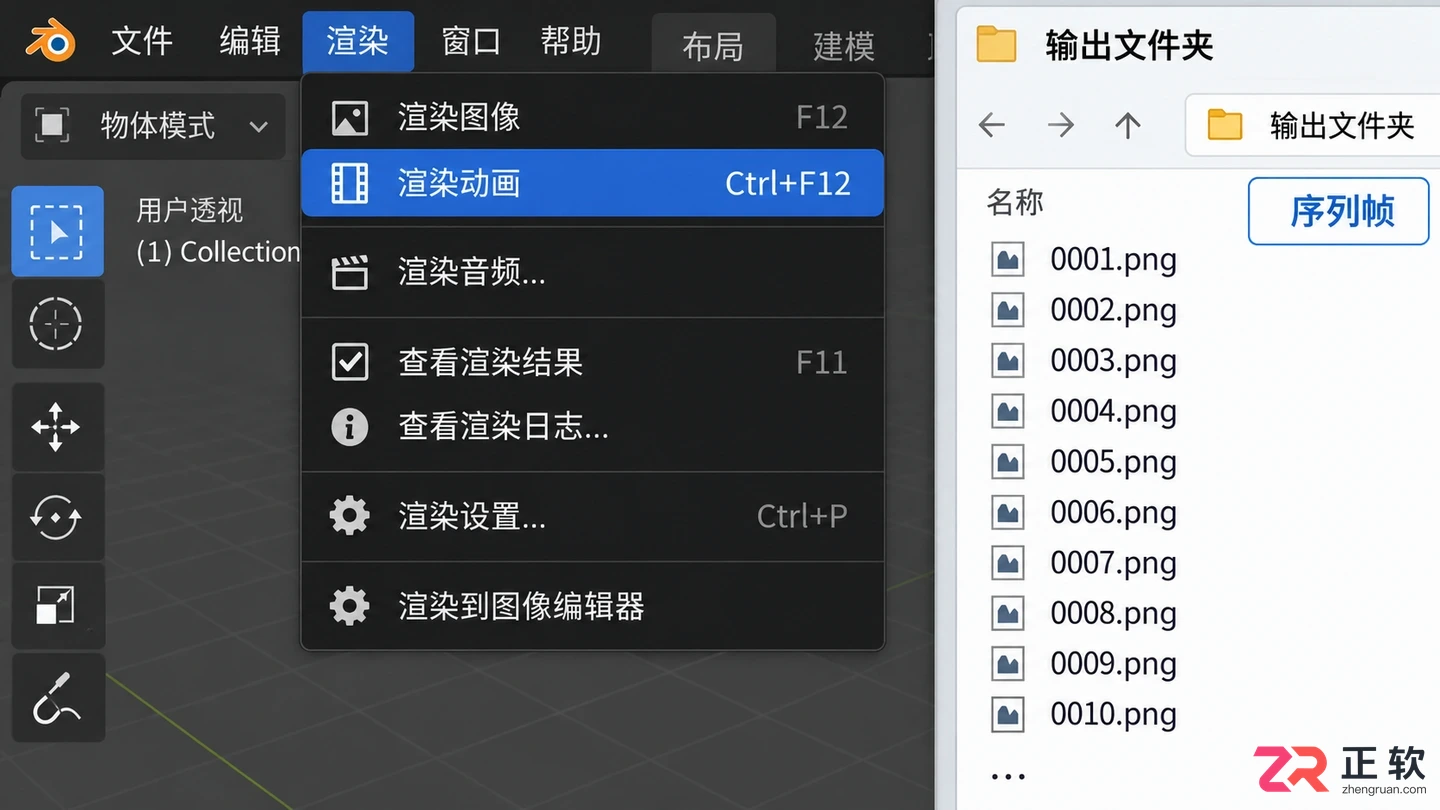This screenshot has height=810, width=1440.
Task: Activate the 3D cursor tool
Action: pyautogui.click(x=57, y=323)
